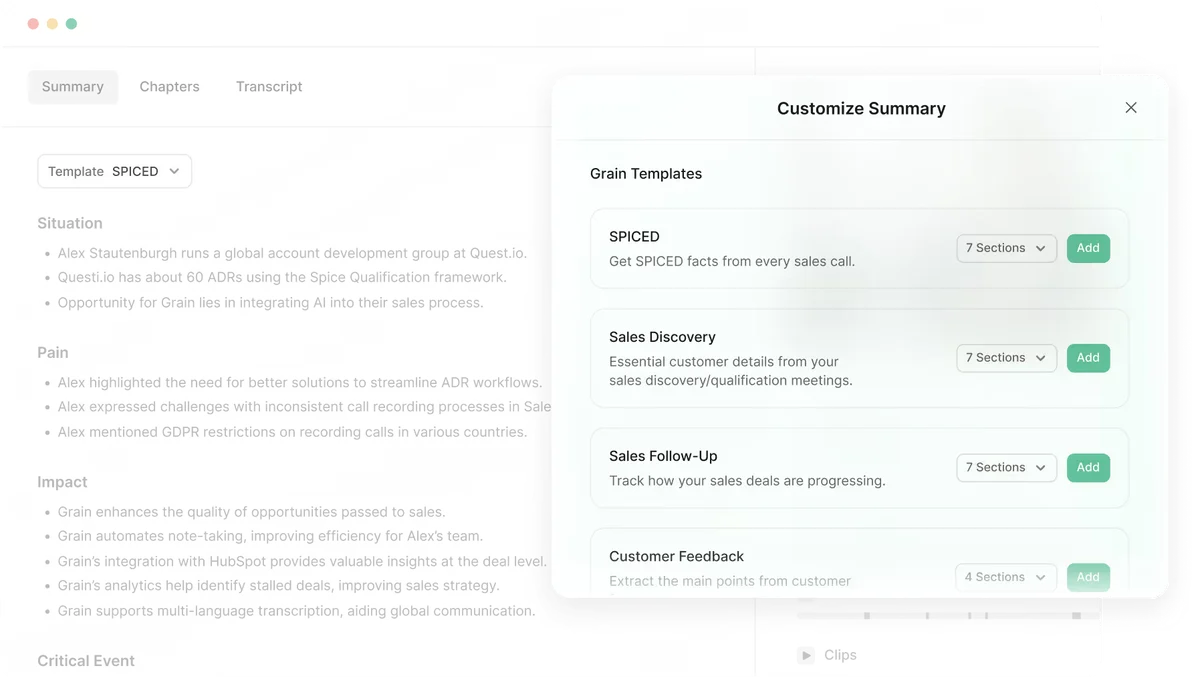Add the Sales Follow-Up template

click(1088, 467)
